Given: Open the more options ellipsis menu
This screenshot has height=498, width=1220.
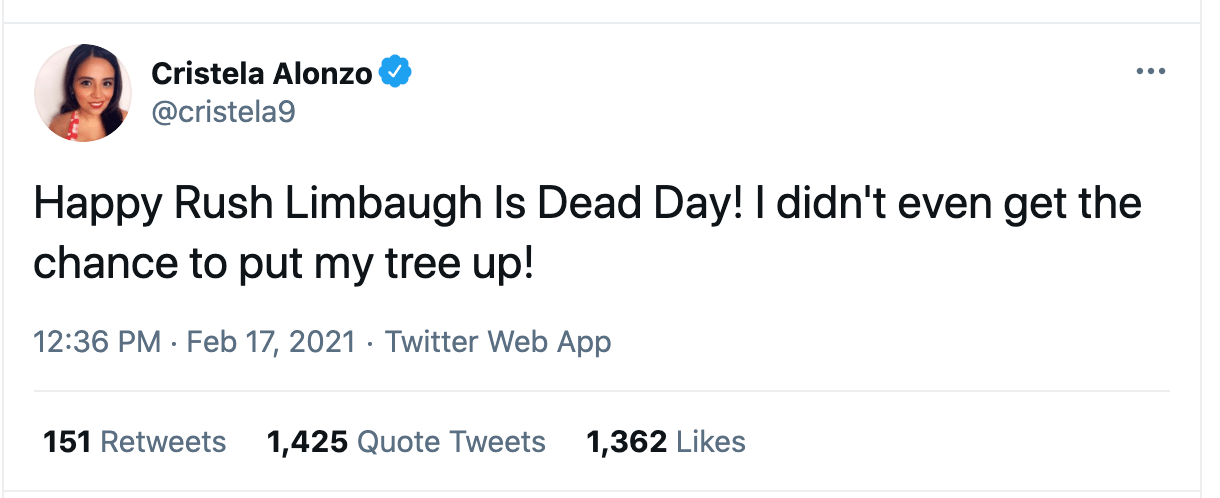Looking at the screenshot, I should click(1151, 72).
